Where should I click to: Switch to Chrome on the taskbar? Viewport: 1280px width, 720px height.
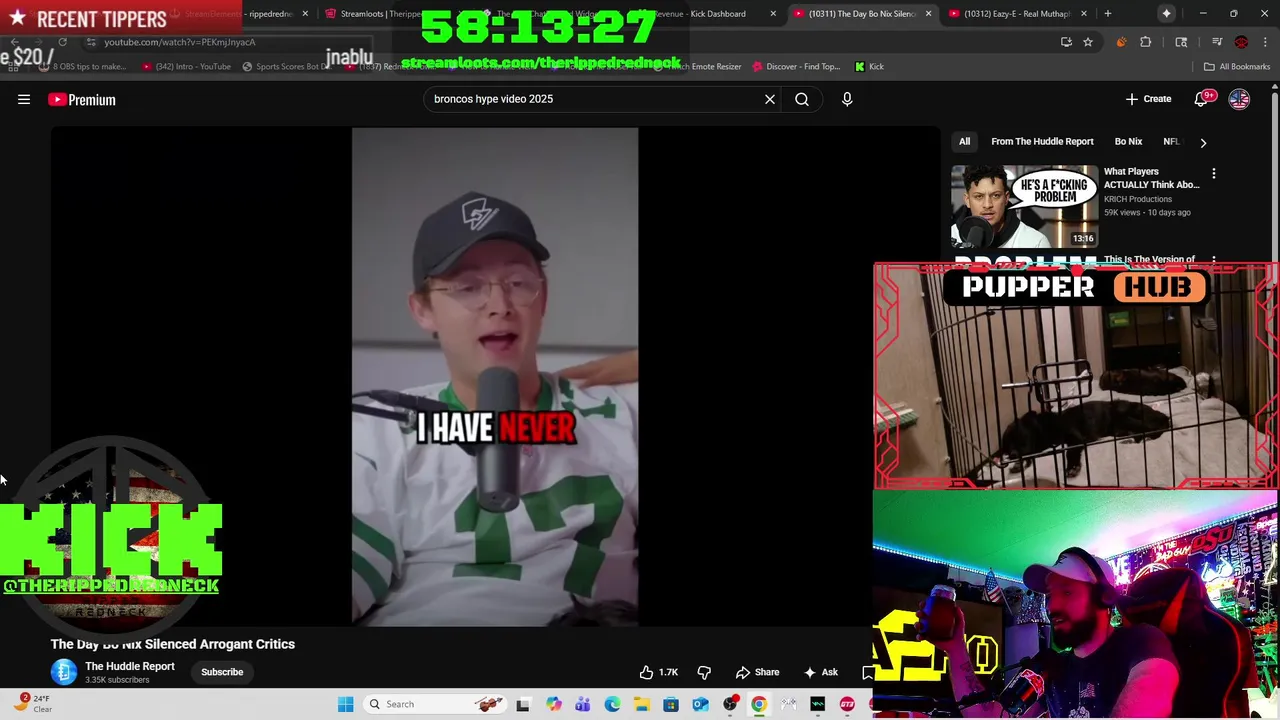[x=759, y=704]
